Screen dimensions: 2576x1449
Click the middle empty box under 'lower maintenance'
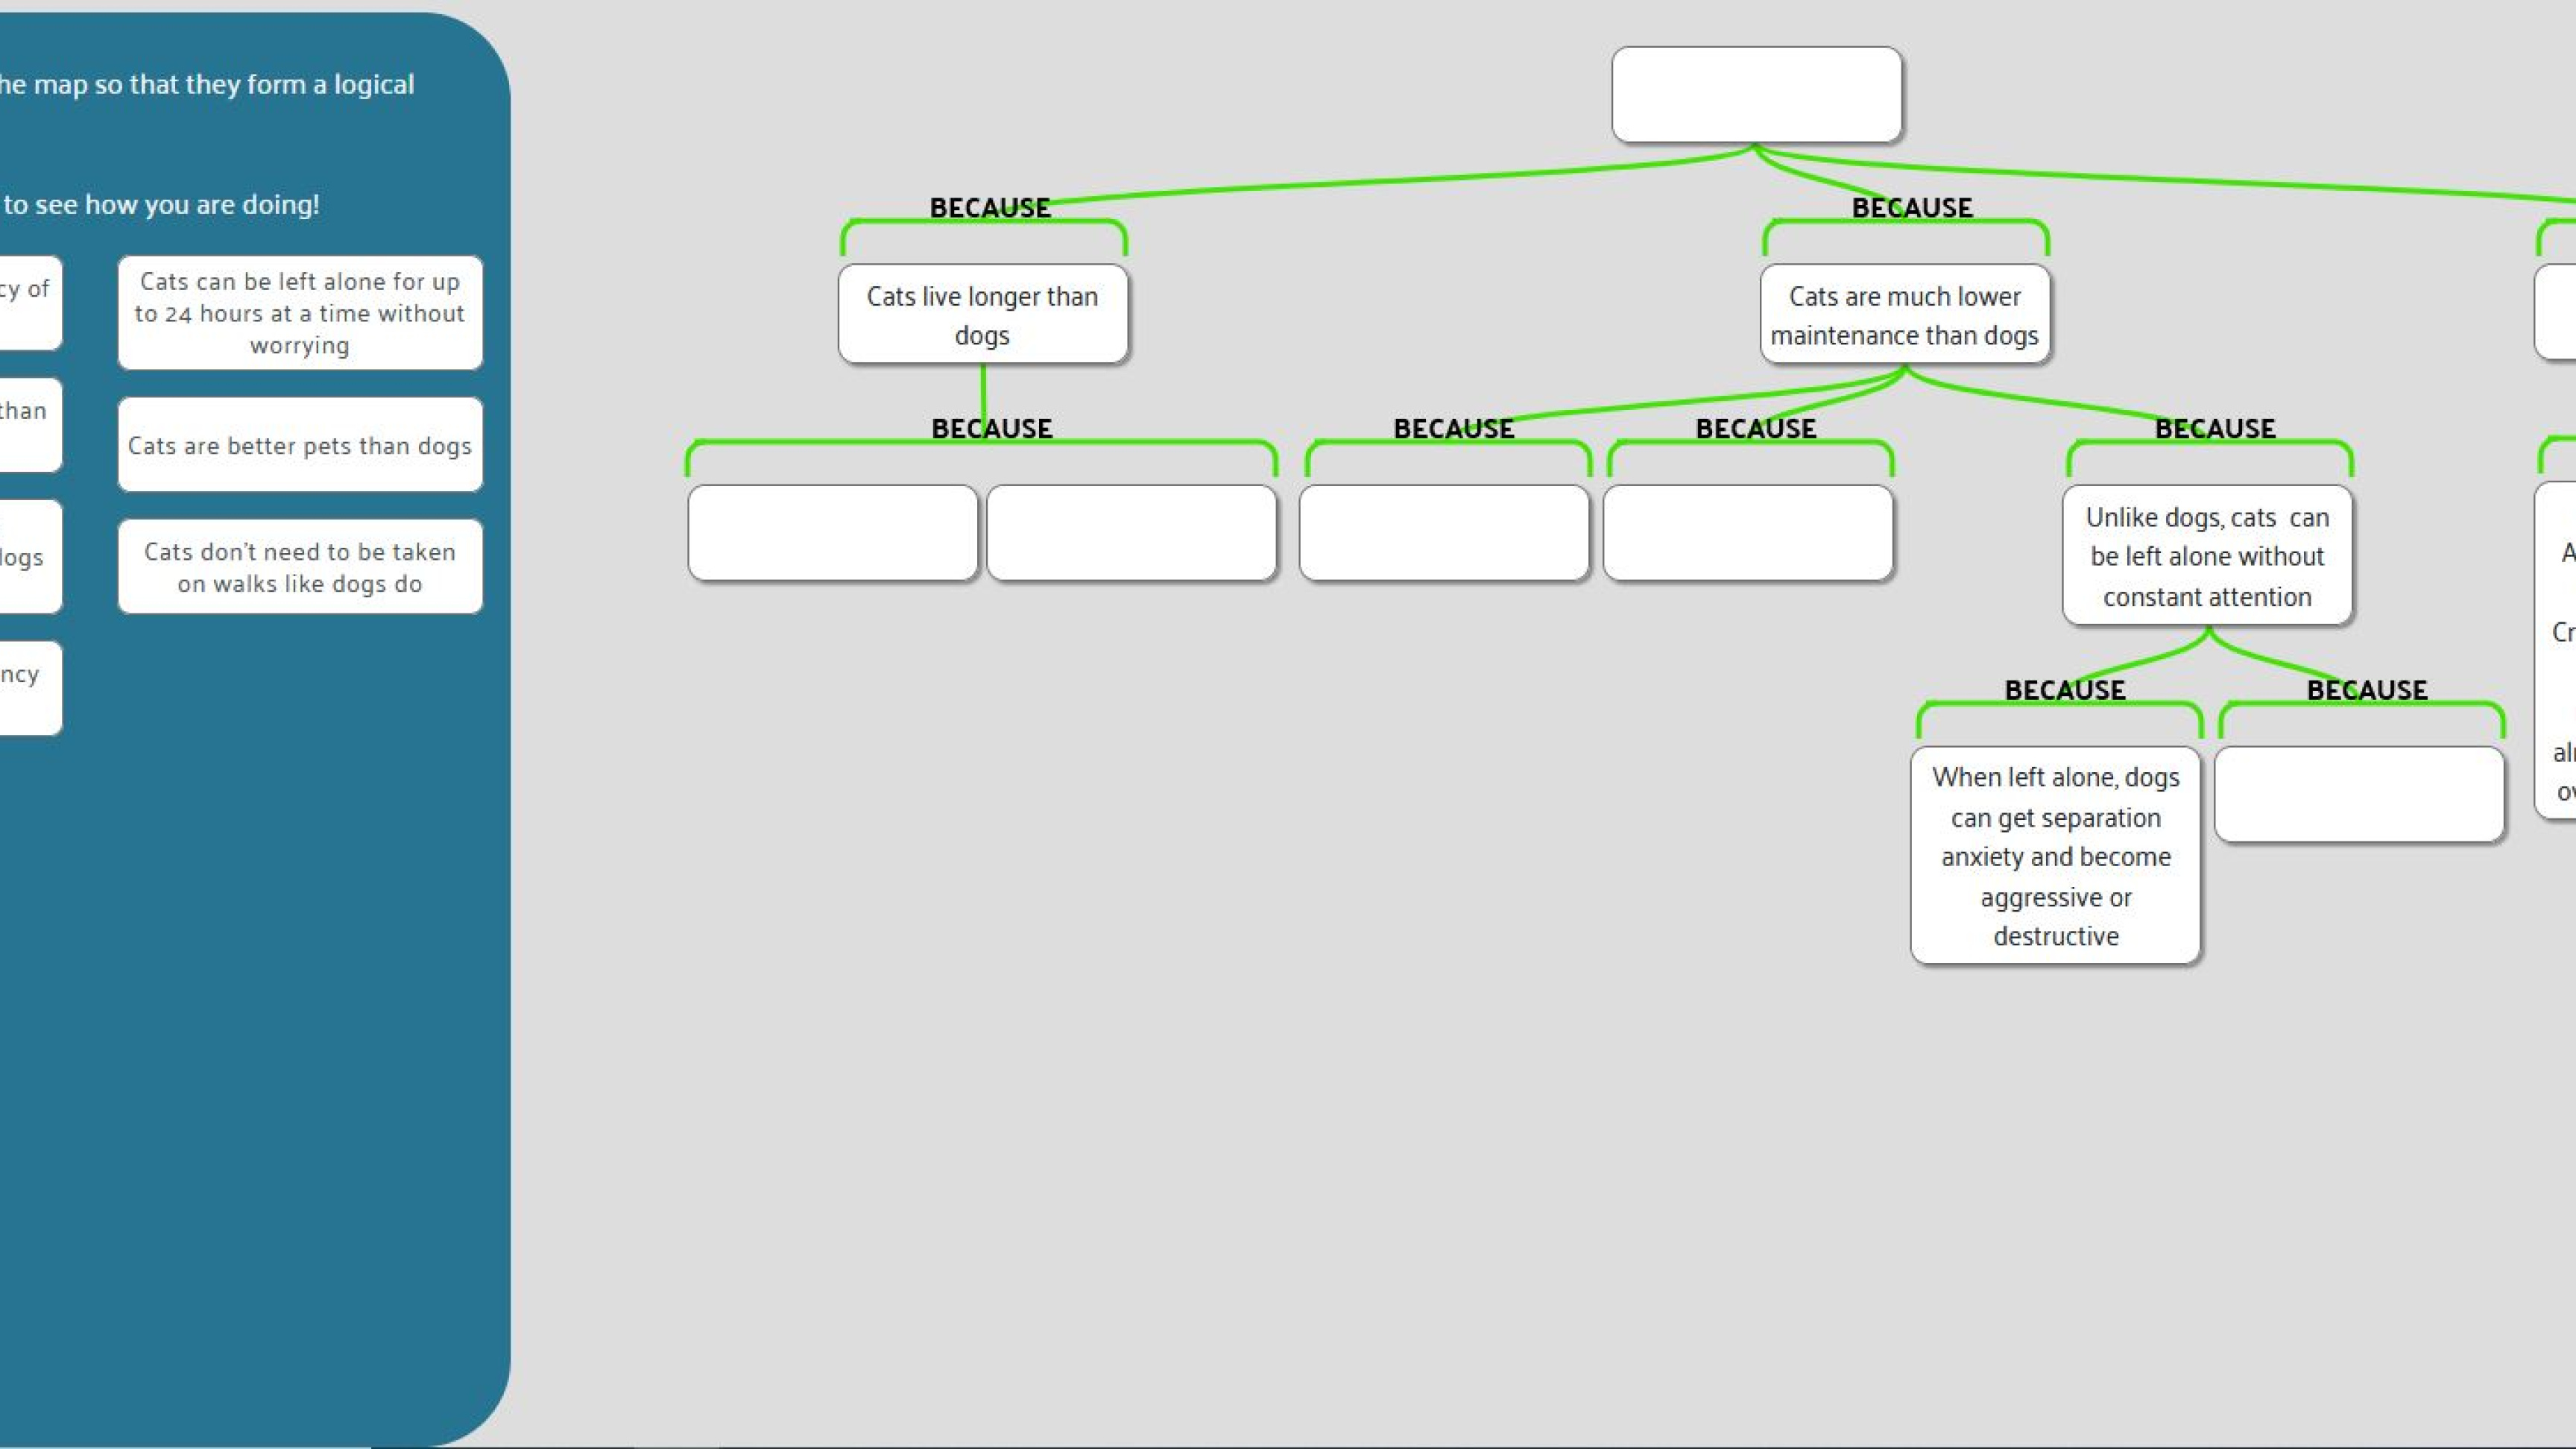pos(1747,533)
